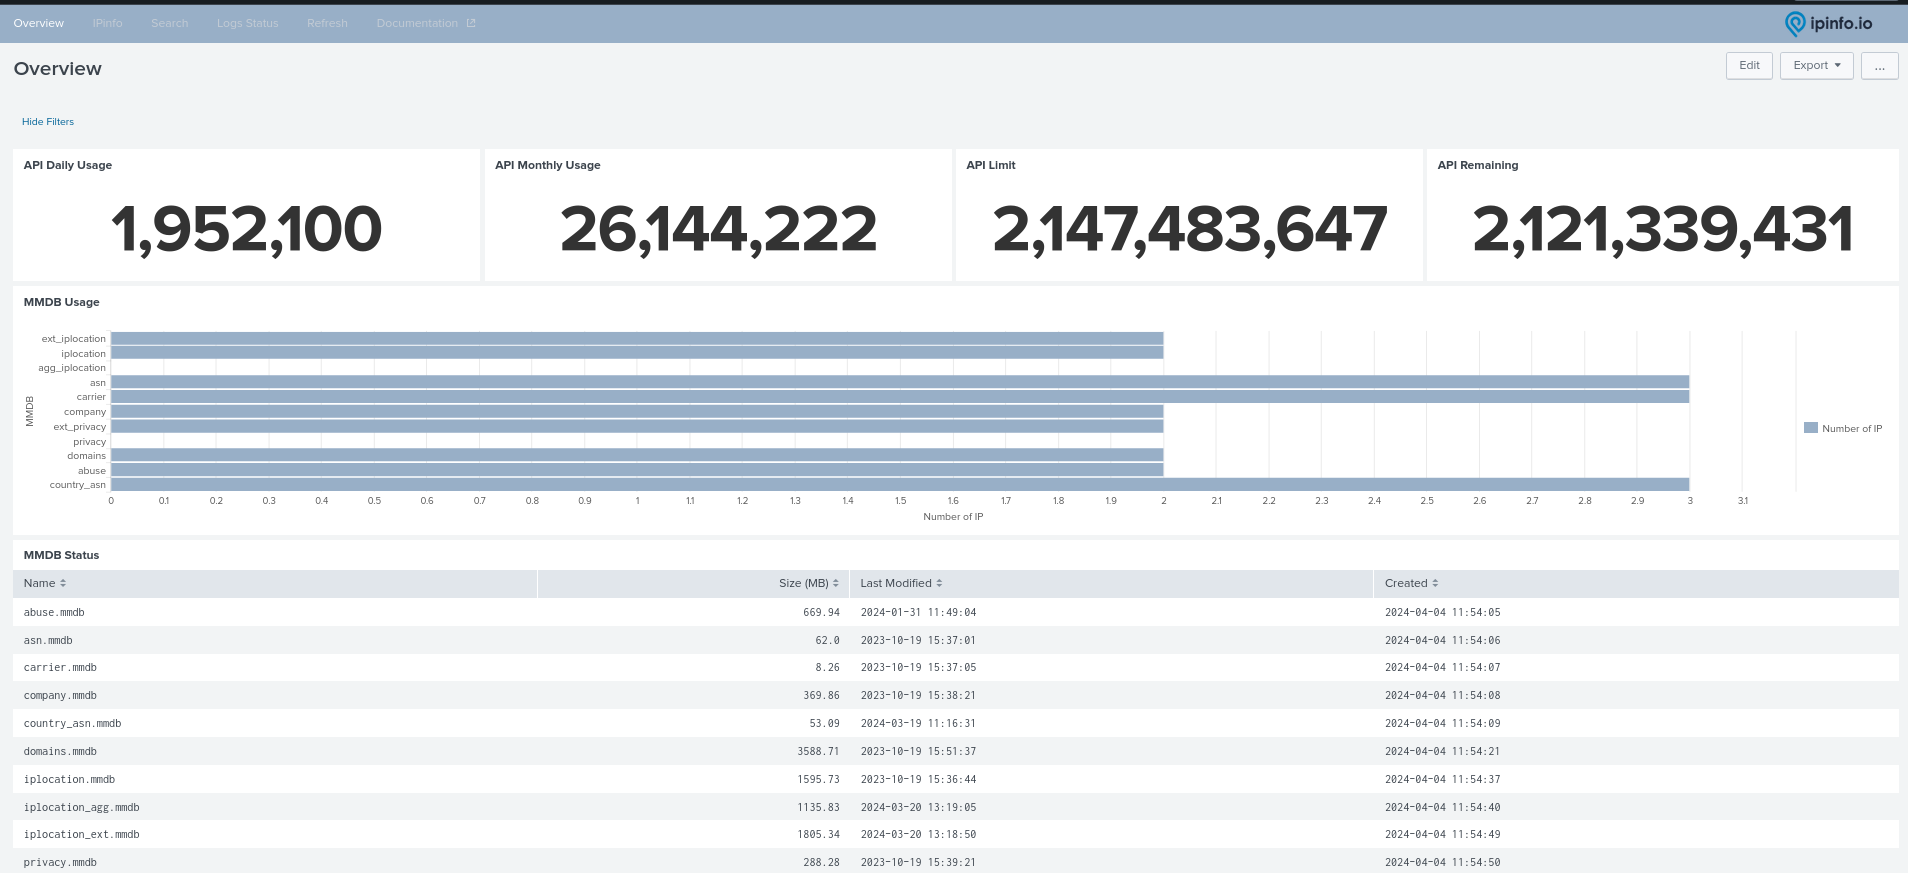Open the Refresh menu item

(327, 23)
